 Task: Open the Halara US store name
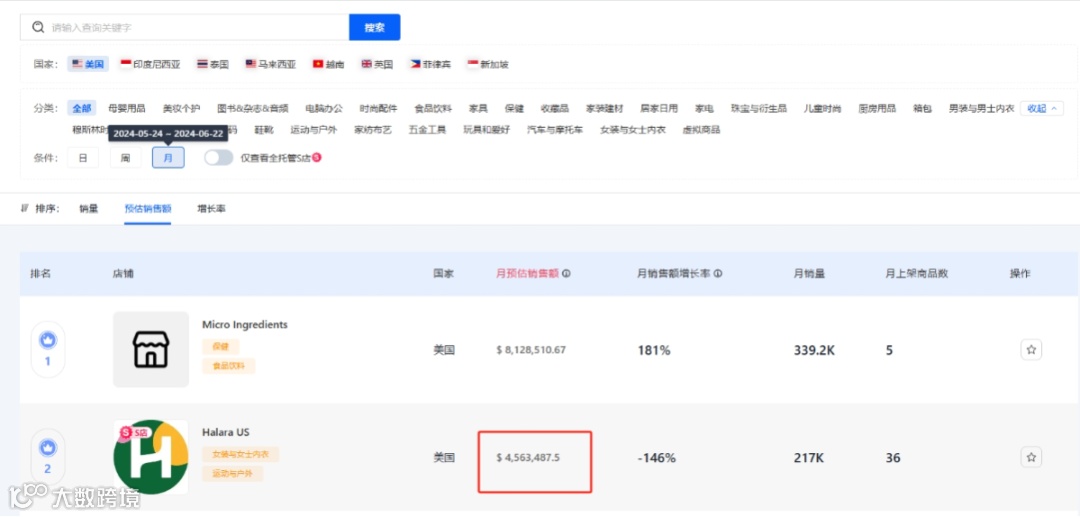[x=225, y=432]
